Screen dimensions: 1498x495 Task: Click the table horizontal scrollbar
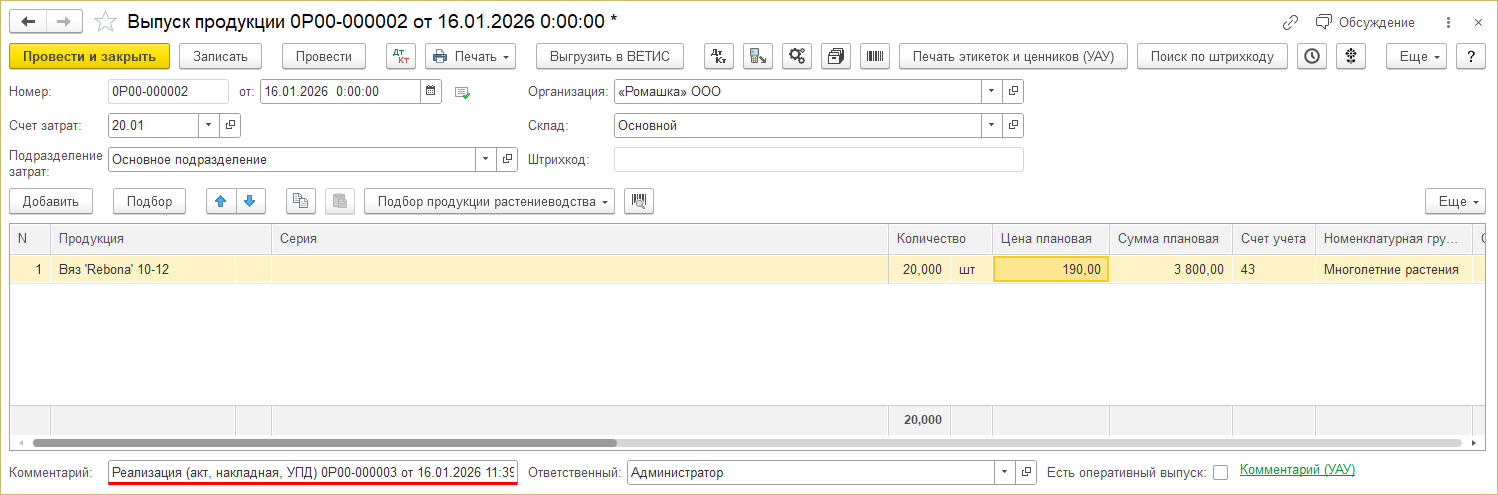point(325,442)
